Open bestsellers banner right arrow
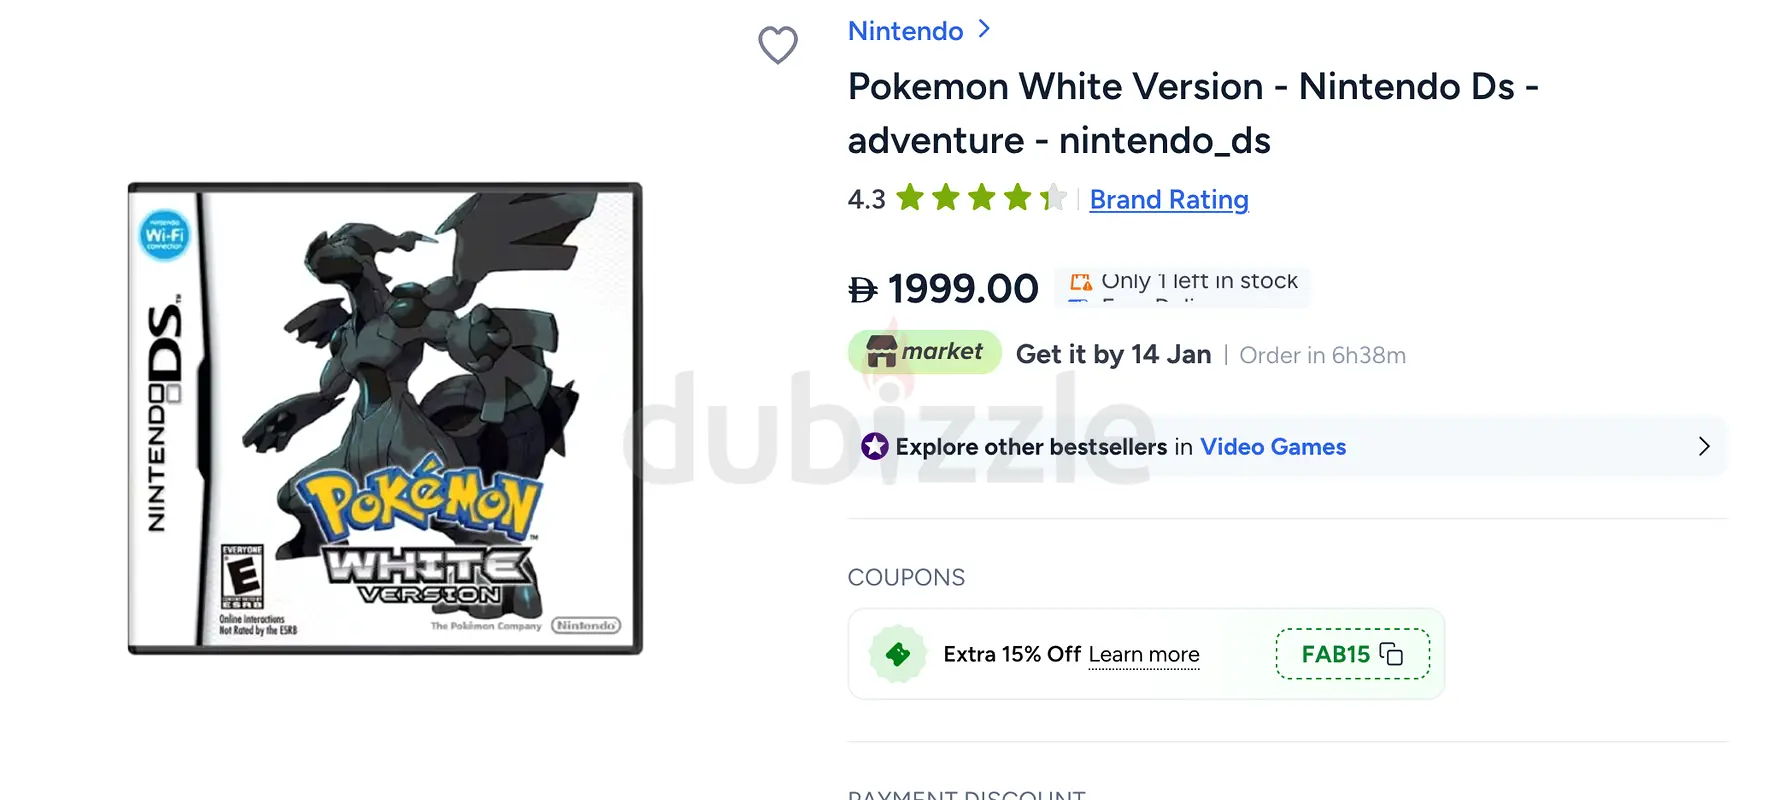Screen dimensions: 1779x800 point(1704,446)
